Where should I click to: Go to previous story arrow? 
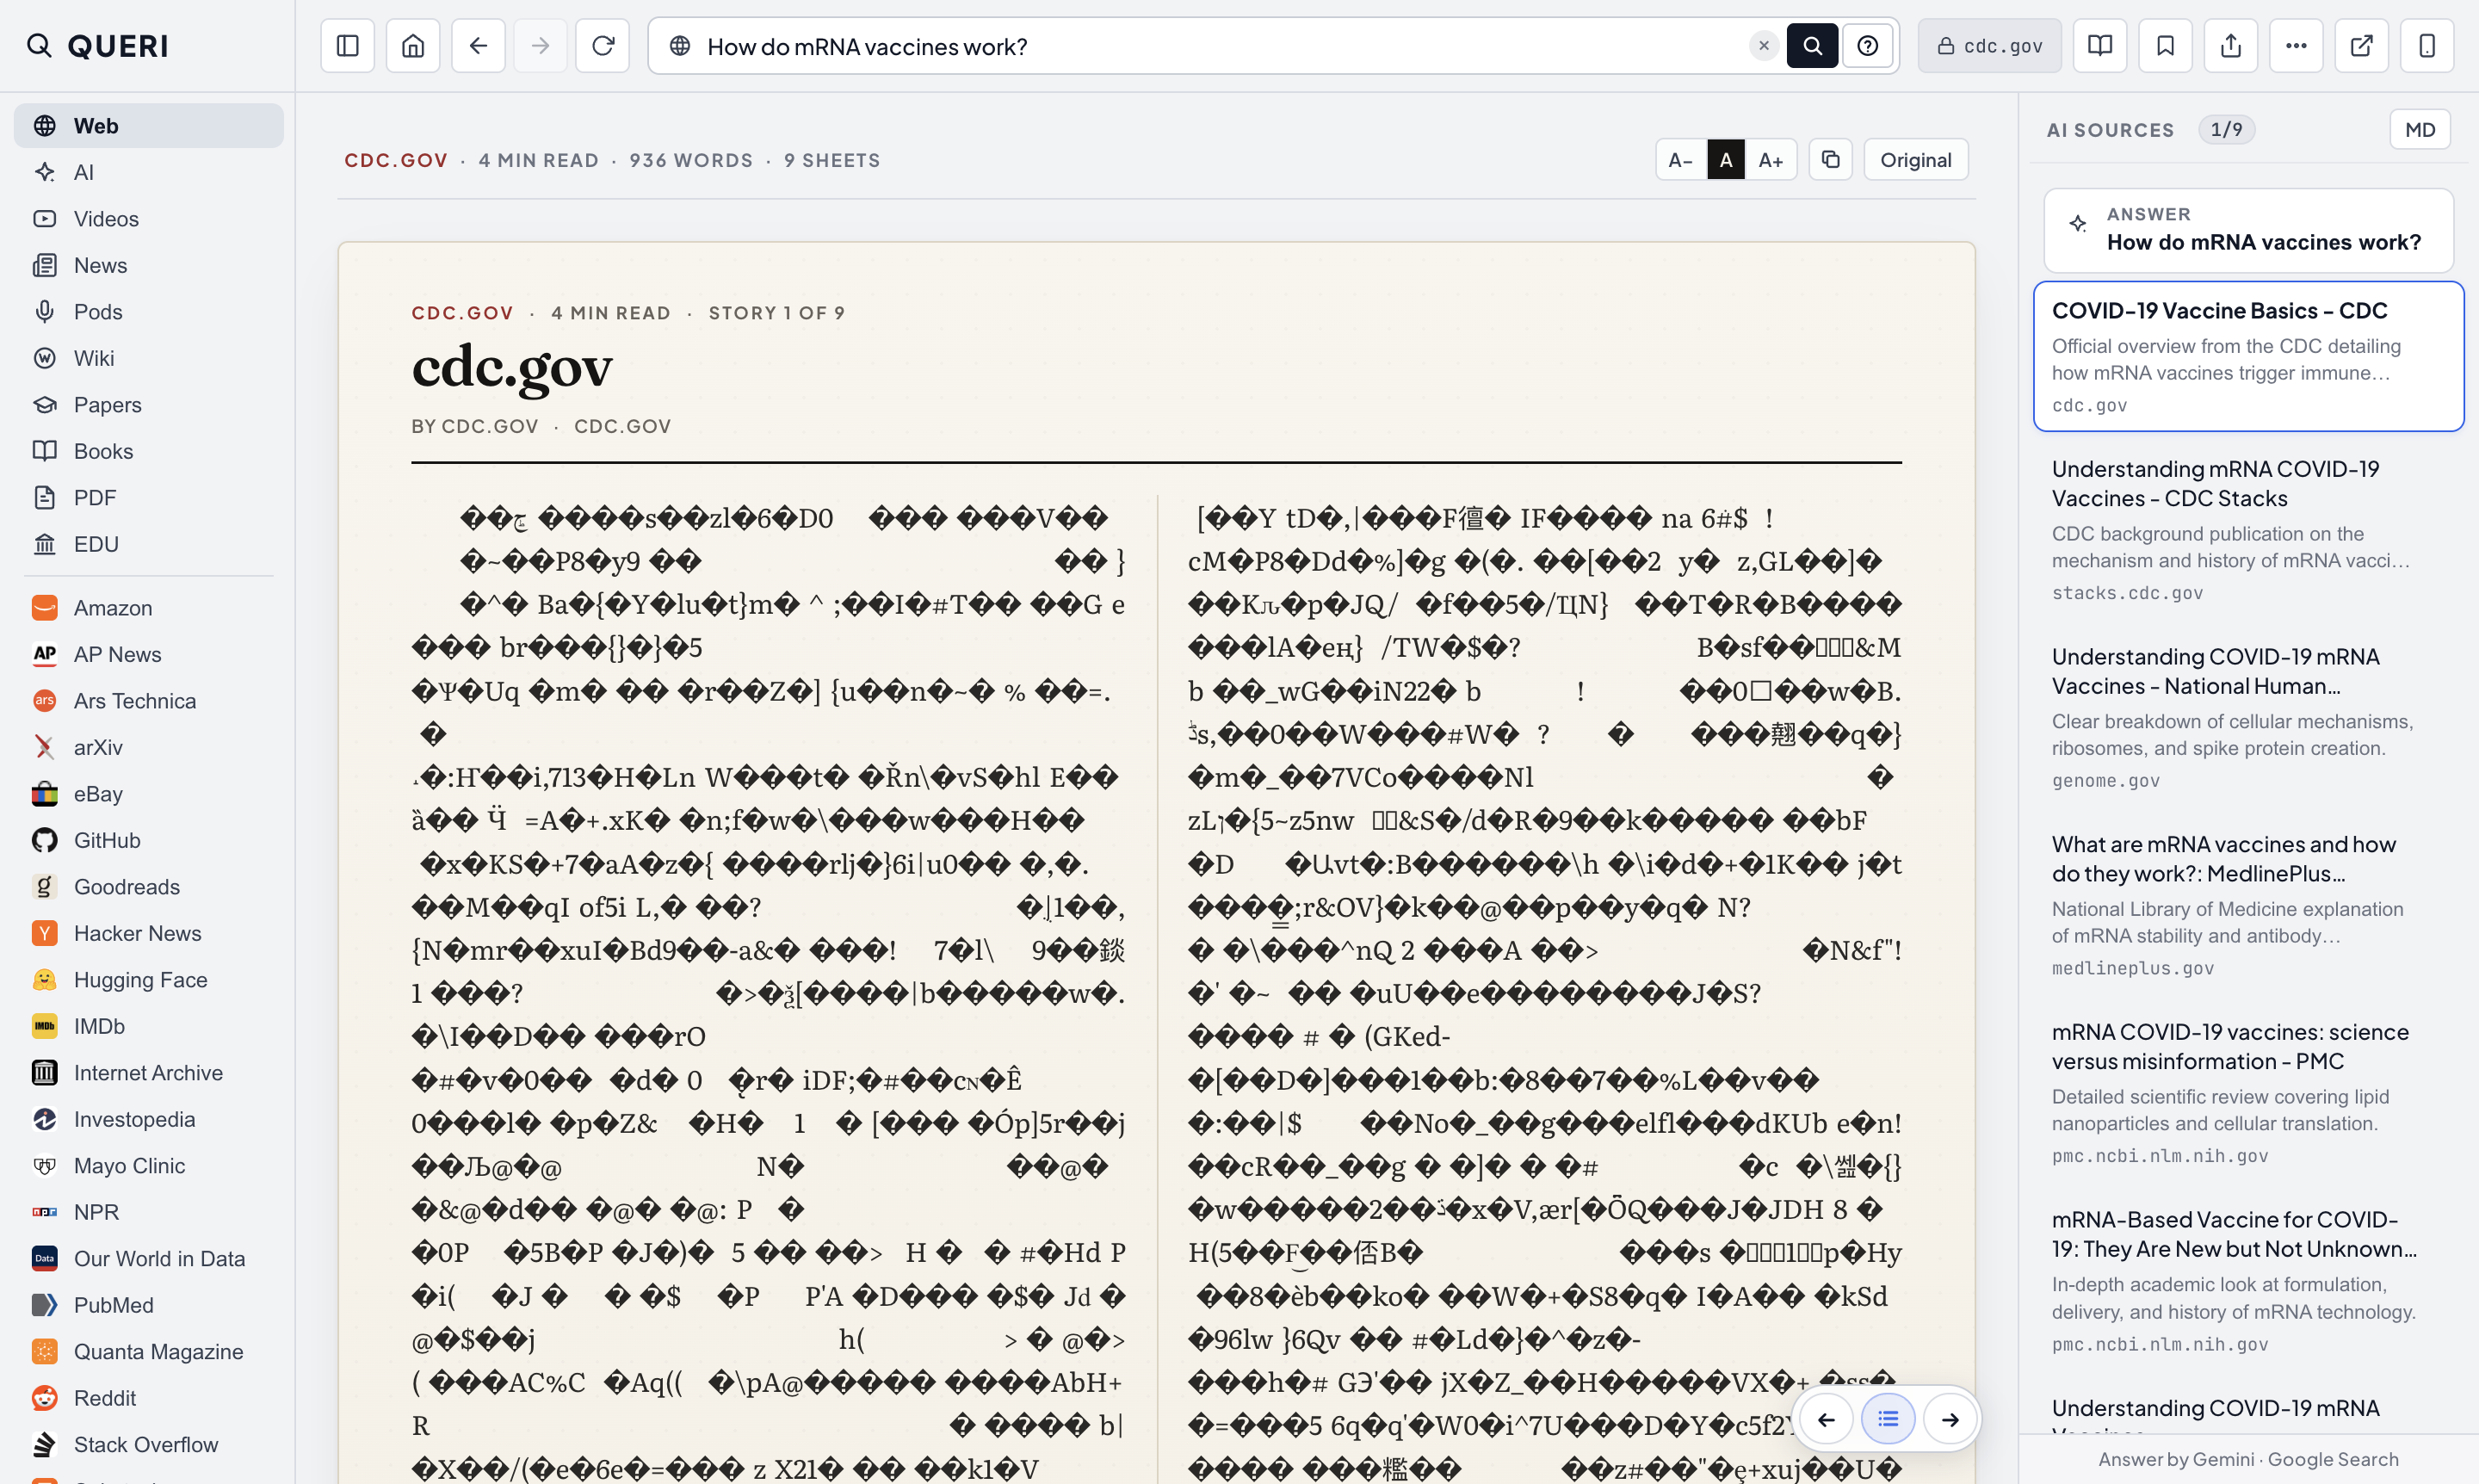tap(1826, 1419)
